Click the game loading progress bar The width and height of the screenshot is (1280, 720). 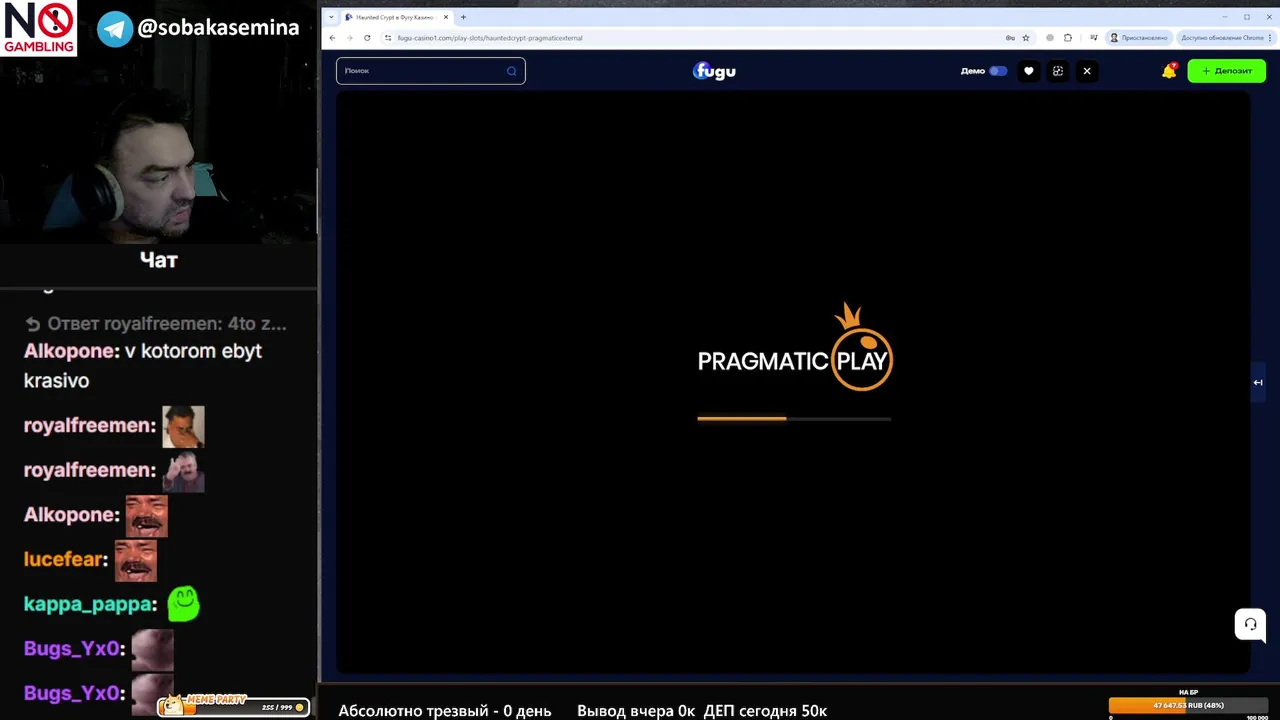coord(794,419)
